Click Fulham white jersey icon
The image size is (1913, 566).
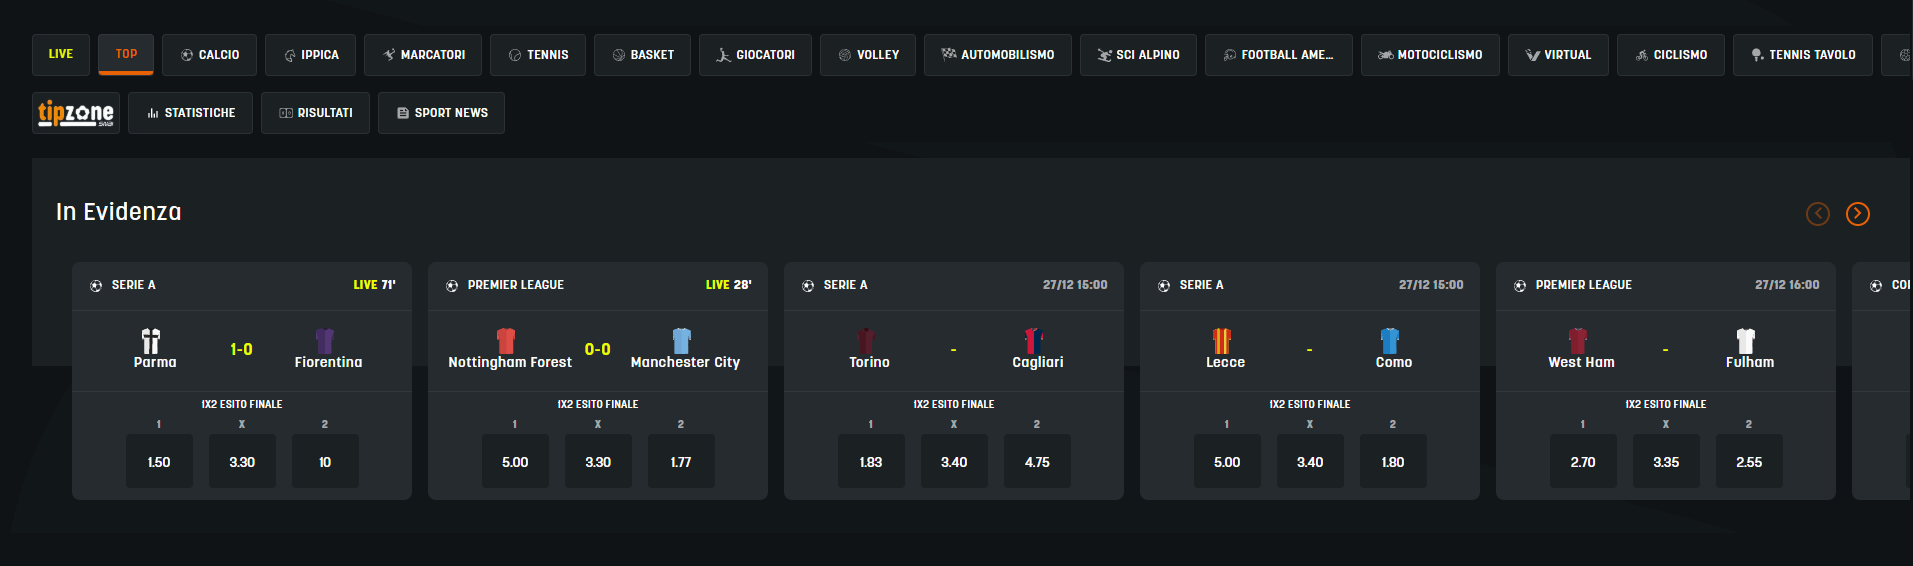pos(1746,341)
